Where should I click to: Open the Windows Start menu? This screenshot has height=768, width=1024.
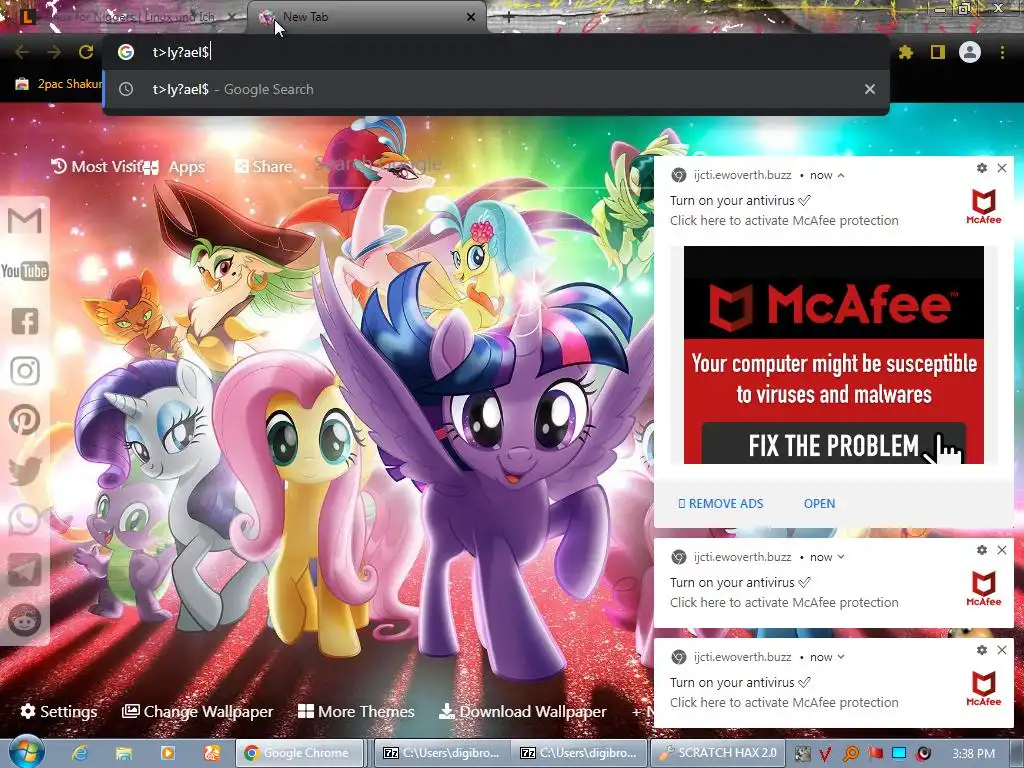[27, 752]
